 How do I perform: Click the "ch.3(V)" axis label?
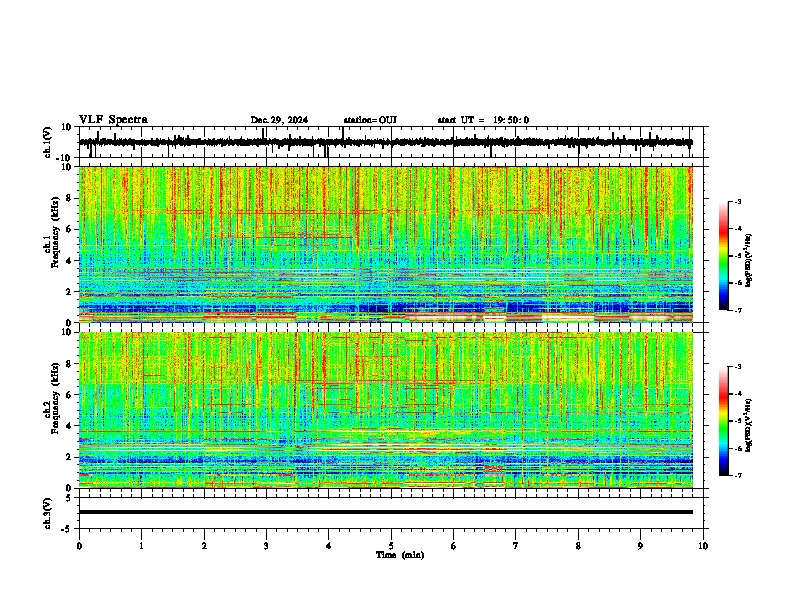point(48,513)
